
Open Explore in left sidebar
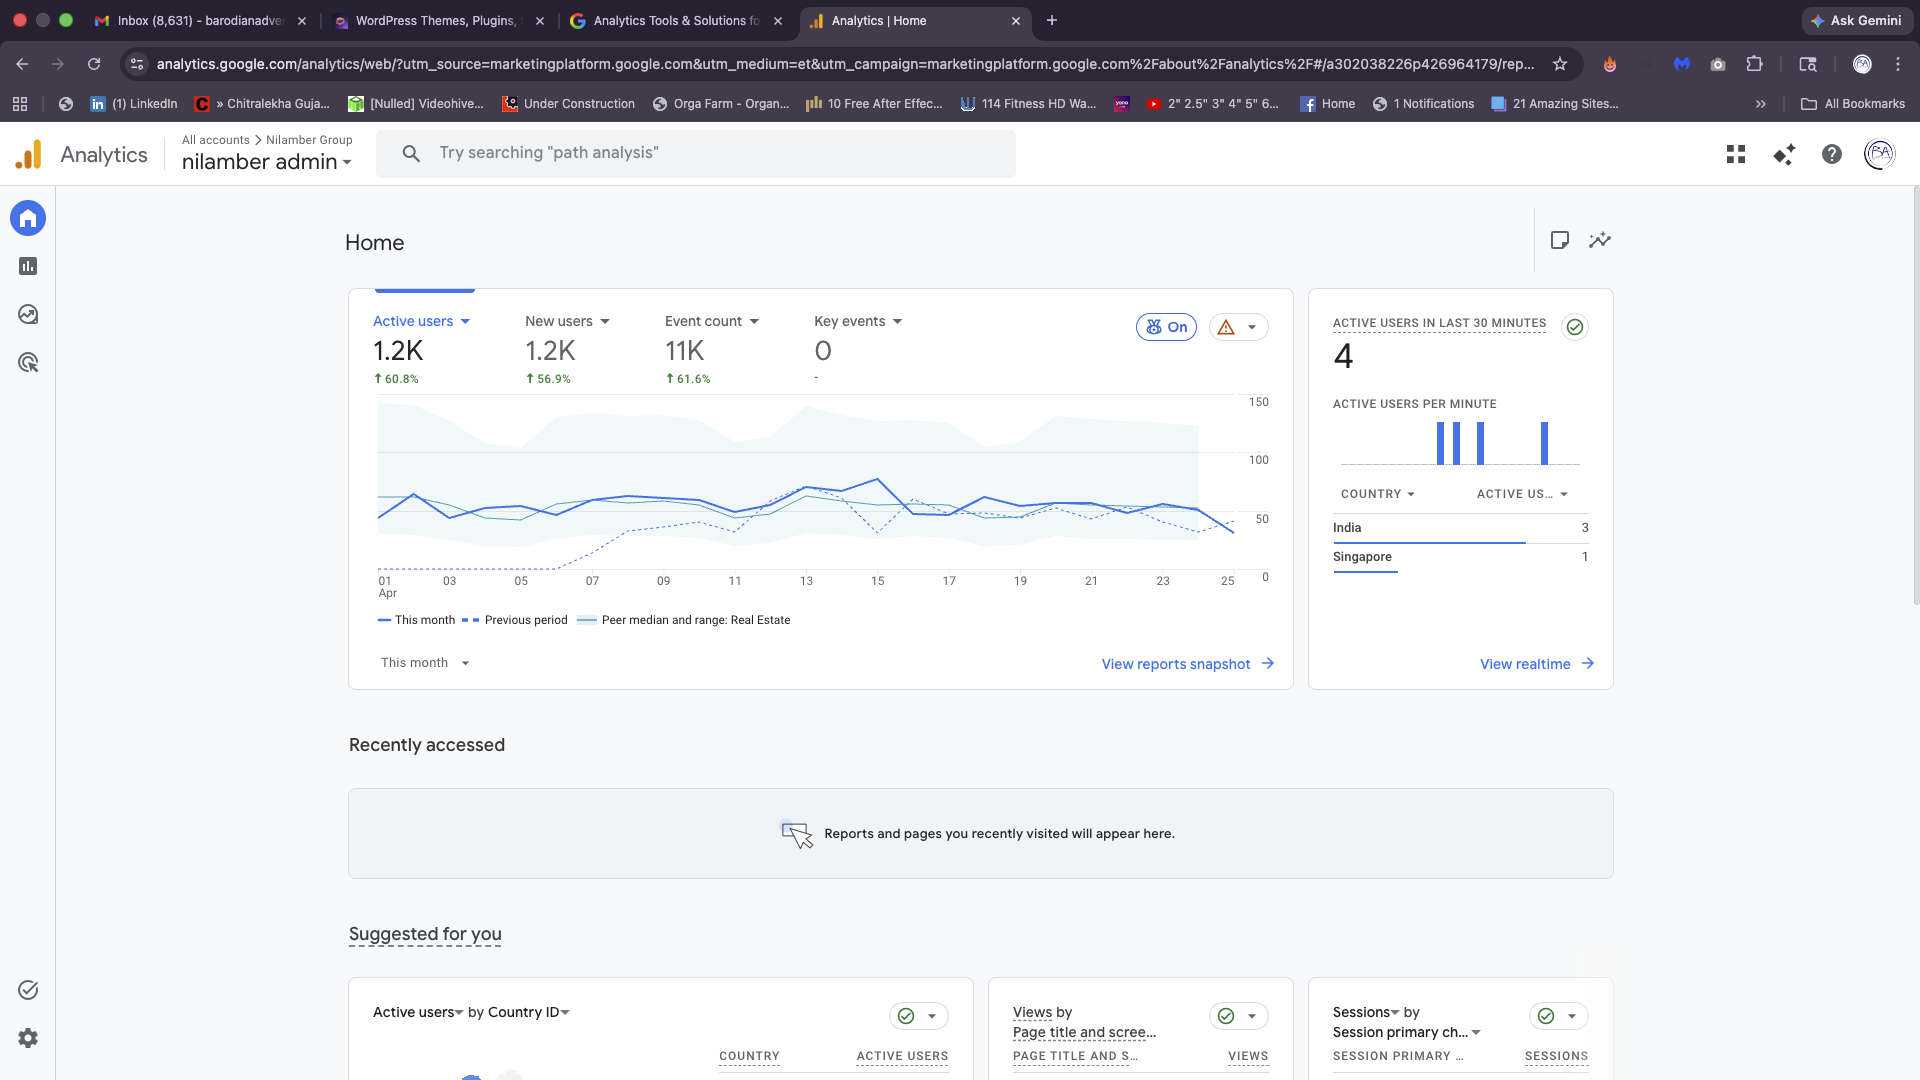pyautogui.click(x=28, y=314)
